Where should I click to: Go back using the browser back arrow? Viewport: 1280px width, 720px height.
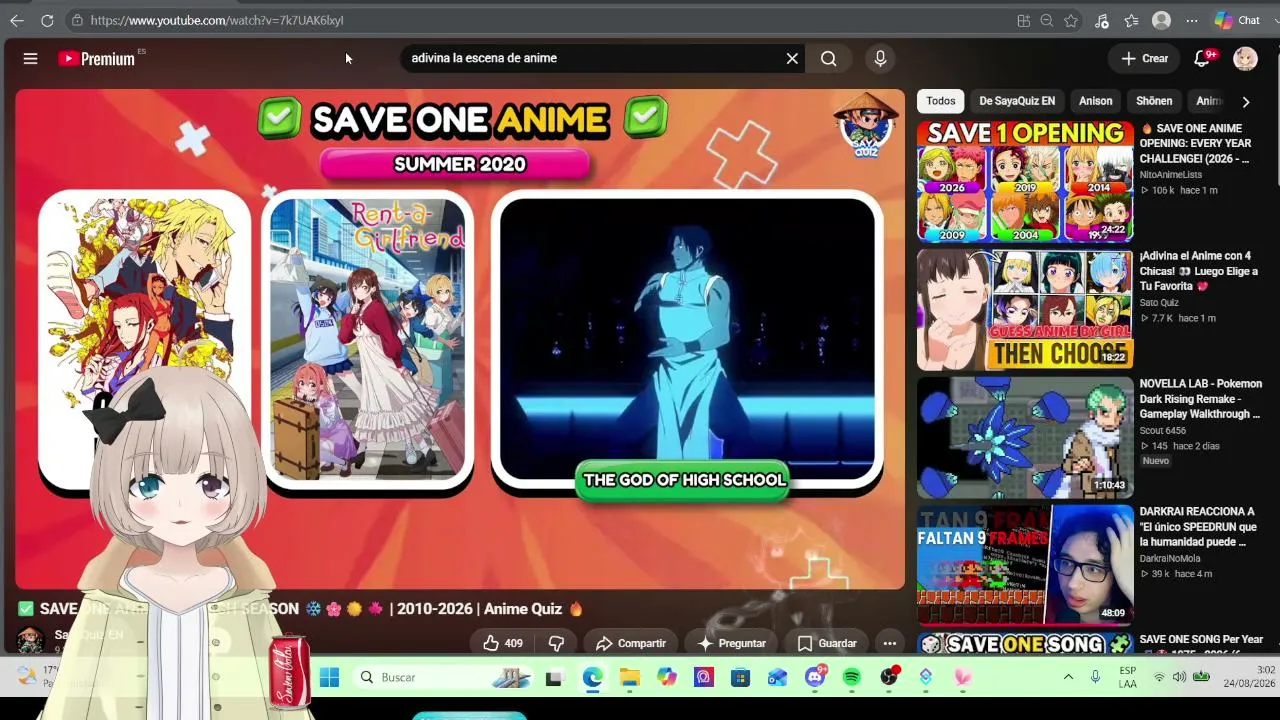pos(17,20)
